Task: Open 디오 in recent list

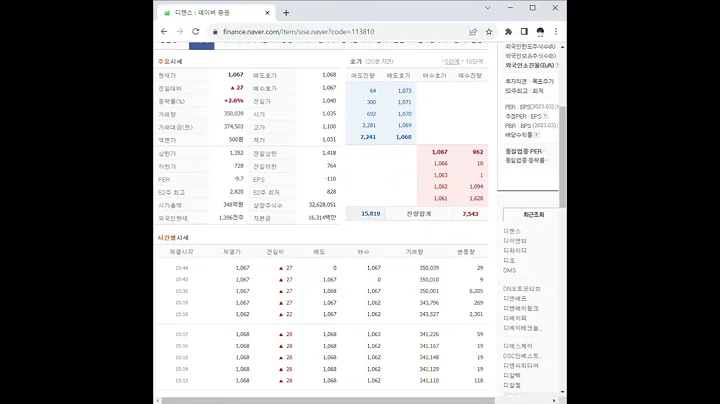Action: (x=509, y=260)
